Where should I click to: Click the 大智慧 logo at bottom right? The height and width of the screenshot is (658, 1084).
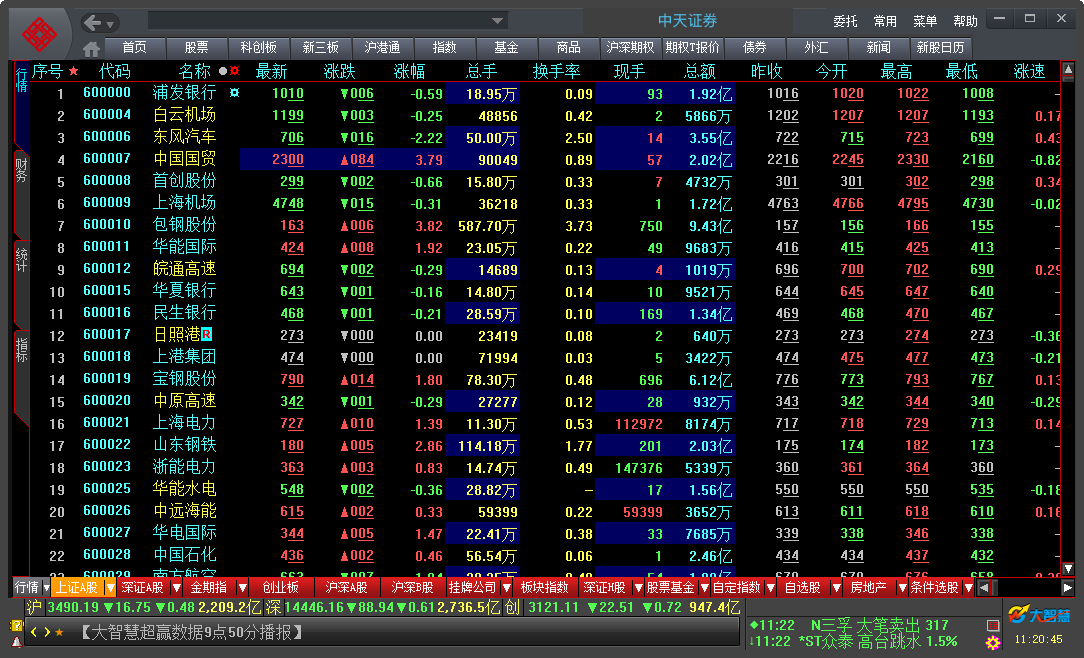coord(1039,614)
